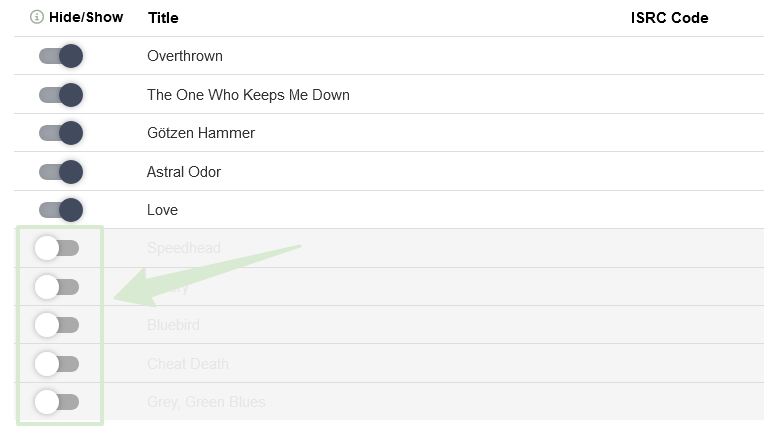
Task: Toggle off the Overthrown track switch
Action: coord(60,56)
